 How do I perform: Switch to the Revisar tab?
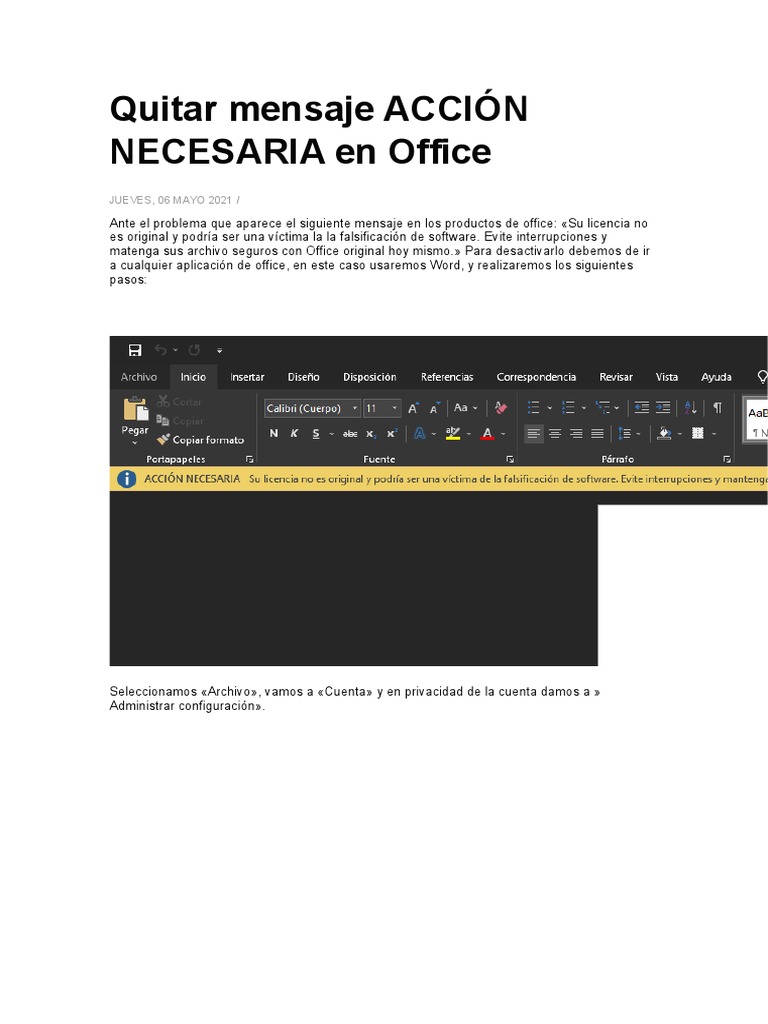click(616, 377)
